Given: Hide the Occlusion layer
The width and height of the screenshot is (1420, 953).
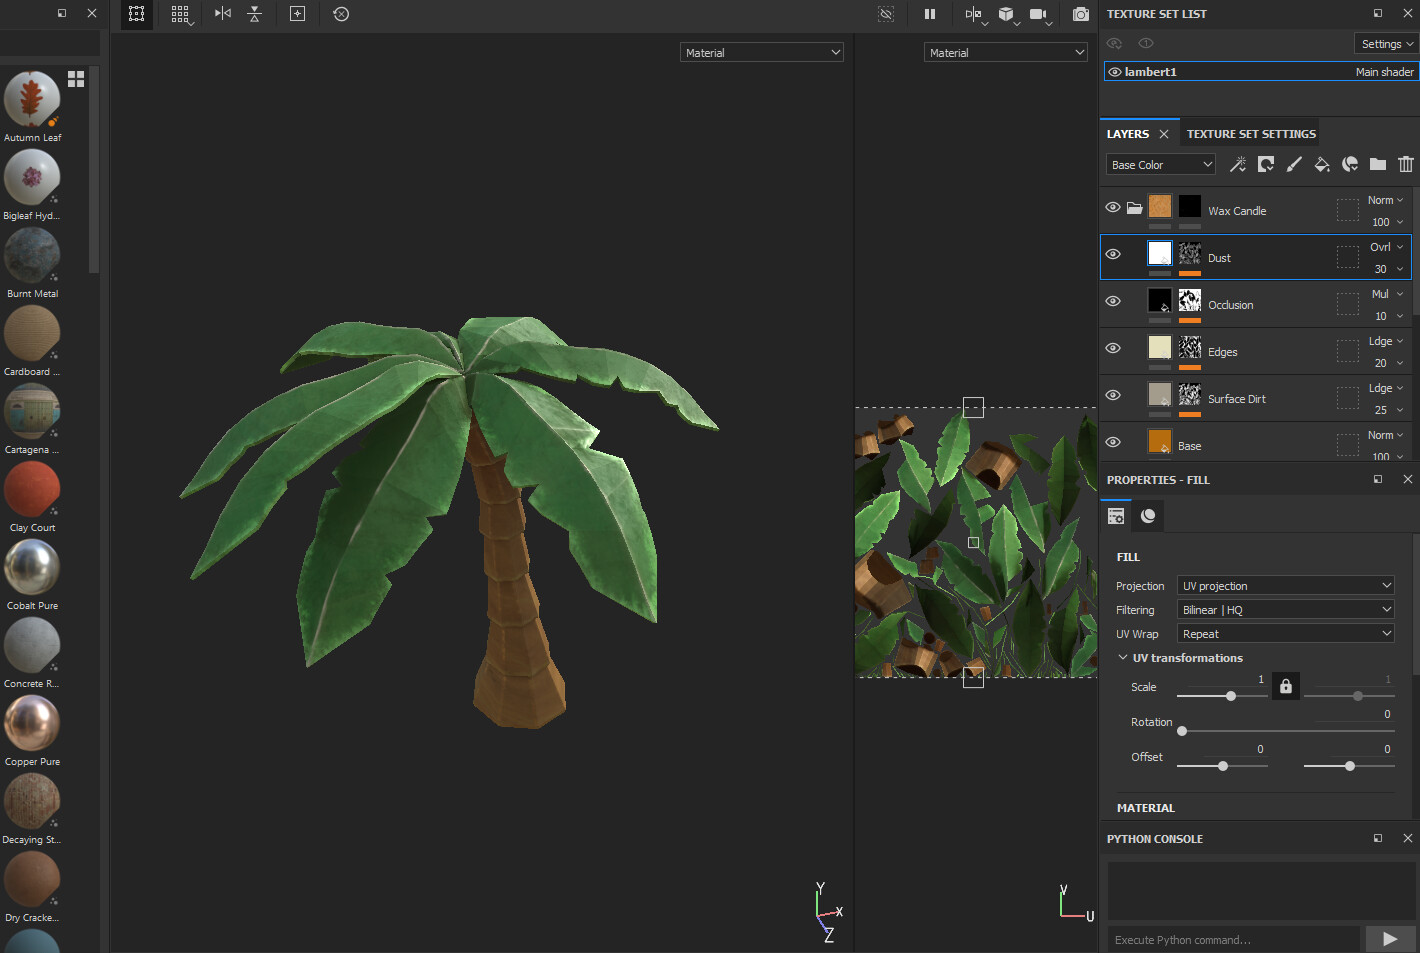Looking at the screenshot, I should click(1113, 302).
